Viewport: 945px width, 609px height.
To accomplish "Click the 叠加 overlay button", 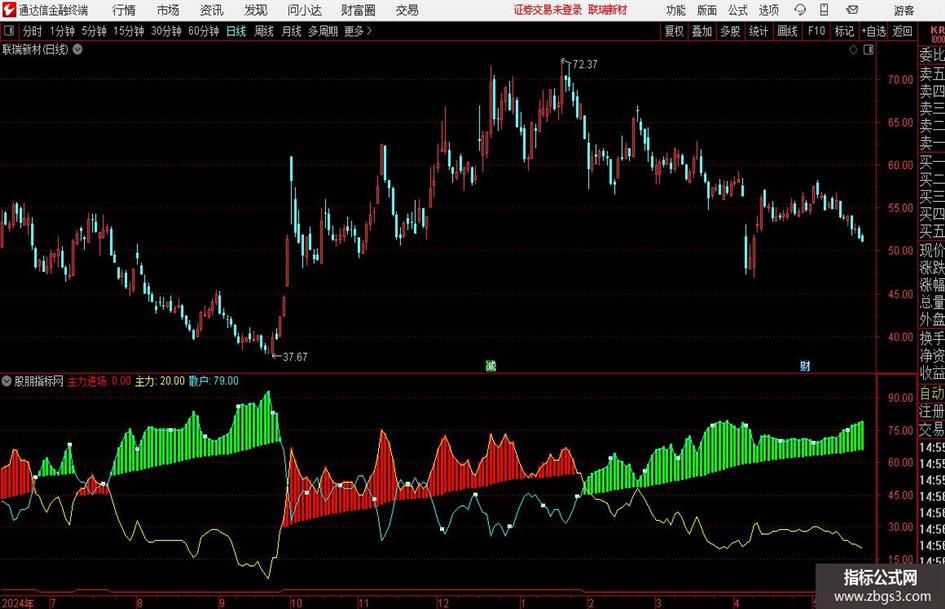I will [702, 31].
